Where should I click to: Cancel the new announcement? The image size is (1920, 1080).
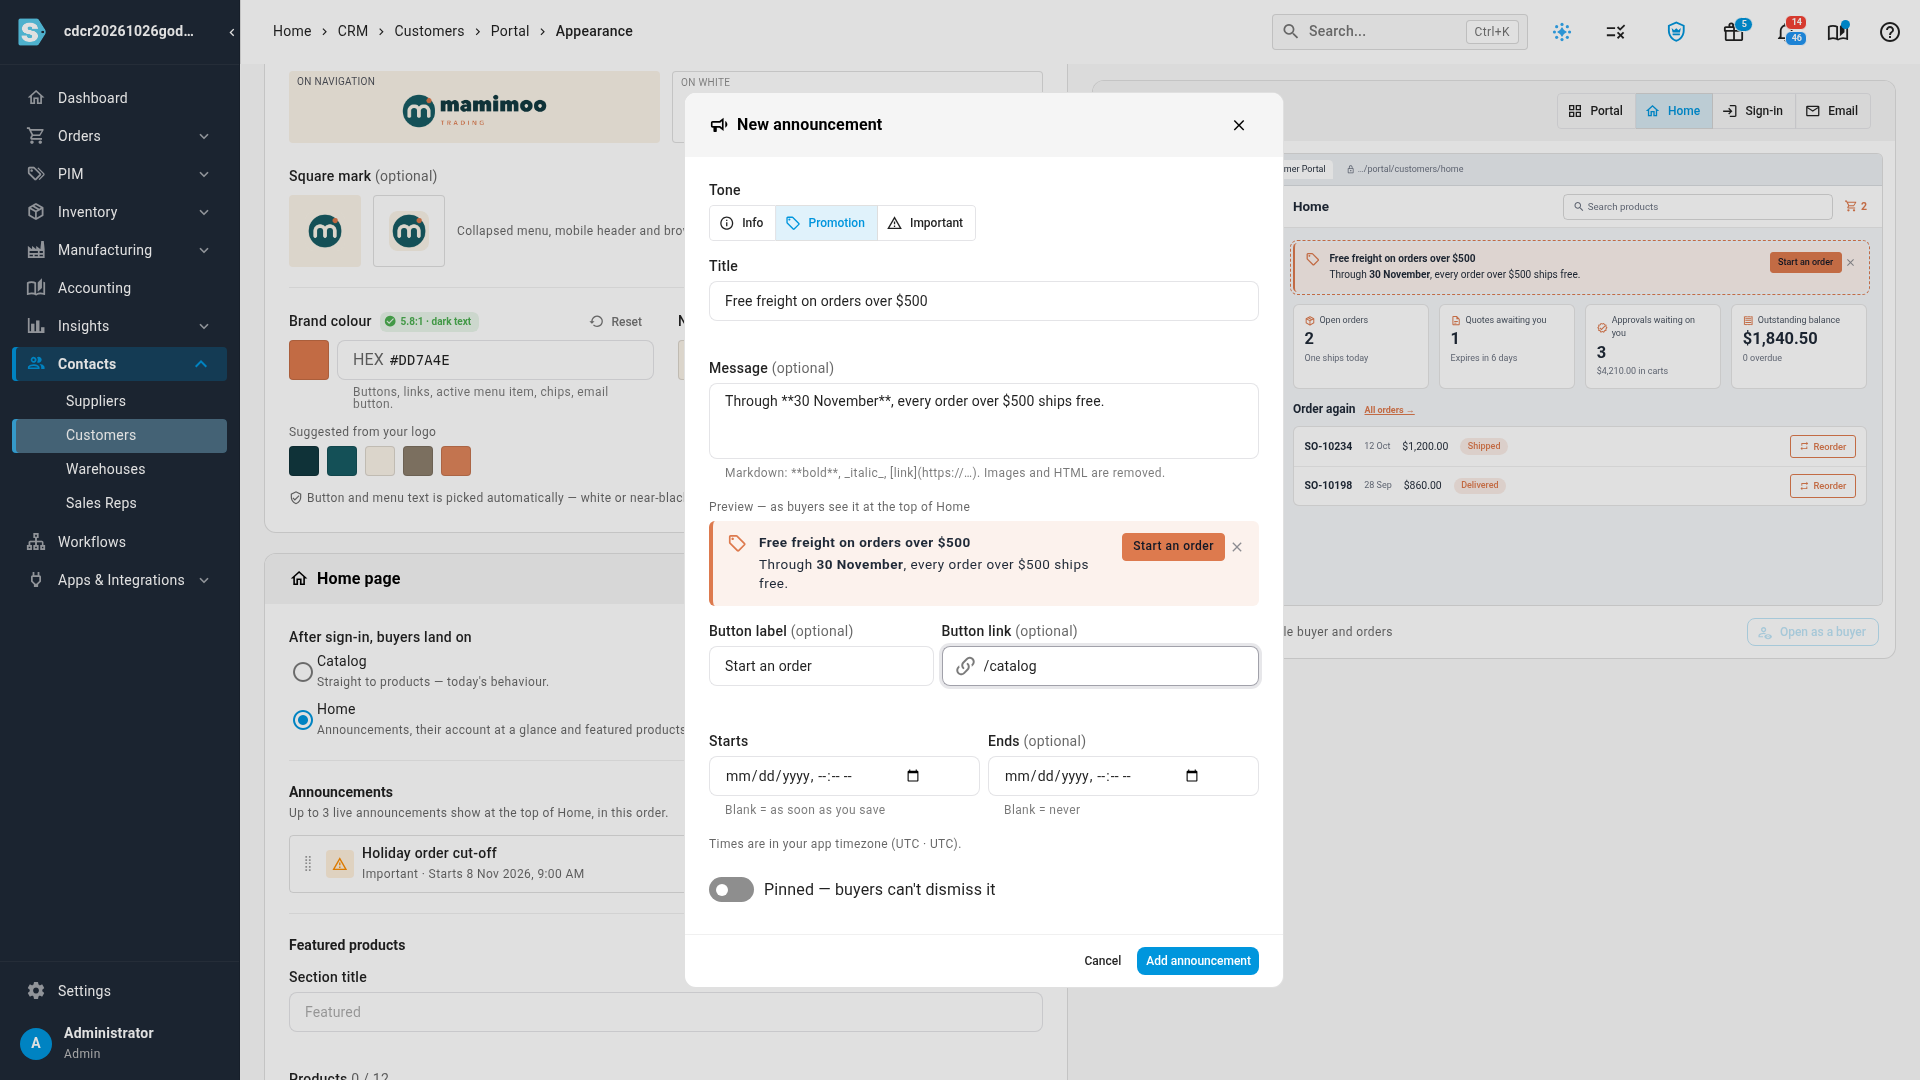1102,961
